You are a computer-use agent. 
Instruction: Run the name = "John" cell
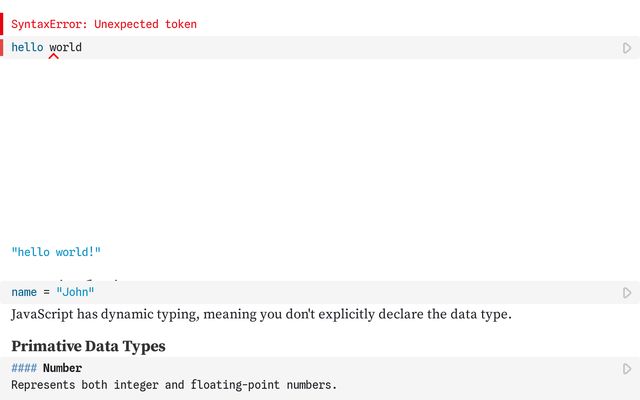(x=627, y=293)
